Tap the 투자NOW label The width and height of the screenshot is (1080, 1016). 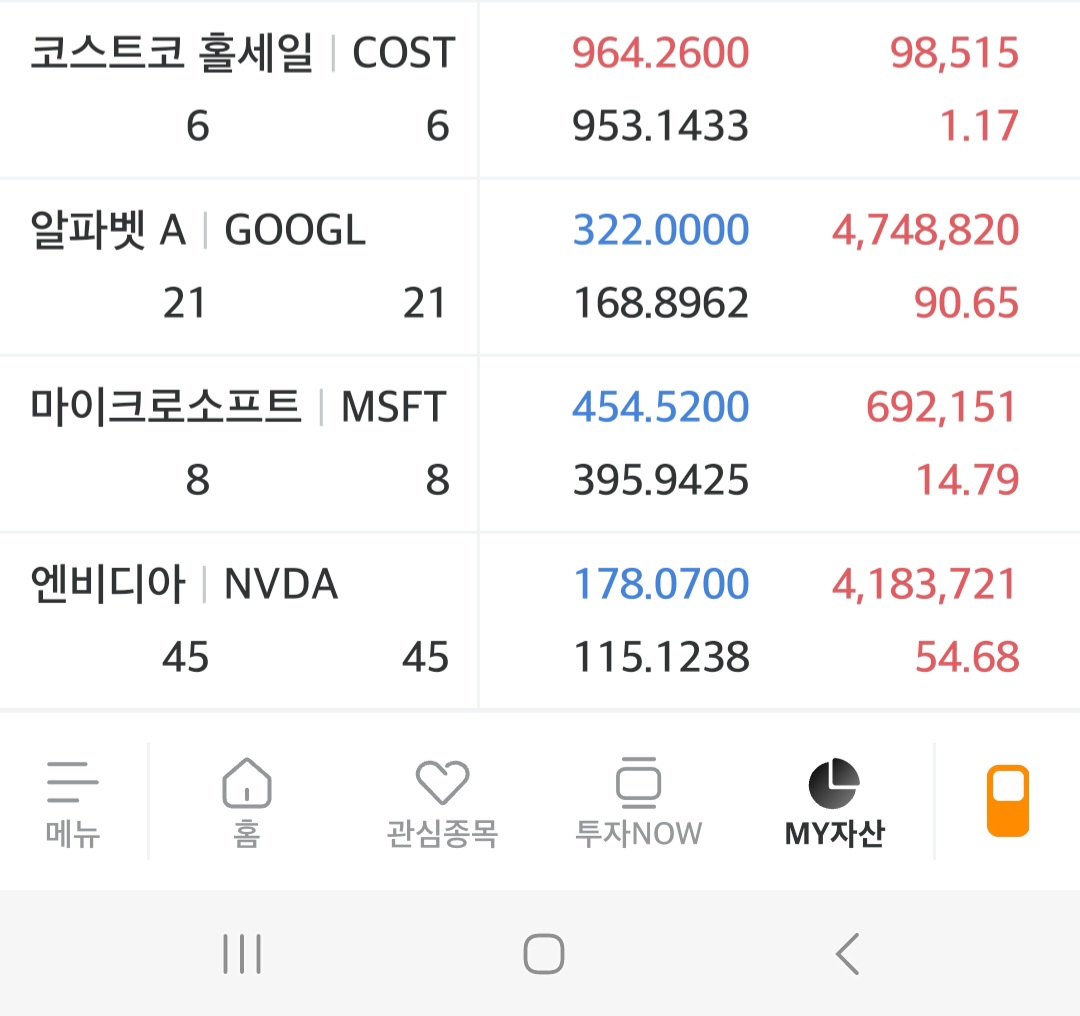tap(638, 834)
